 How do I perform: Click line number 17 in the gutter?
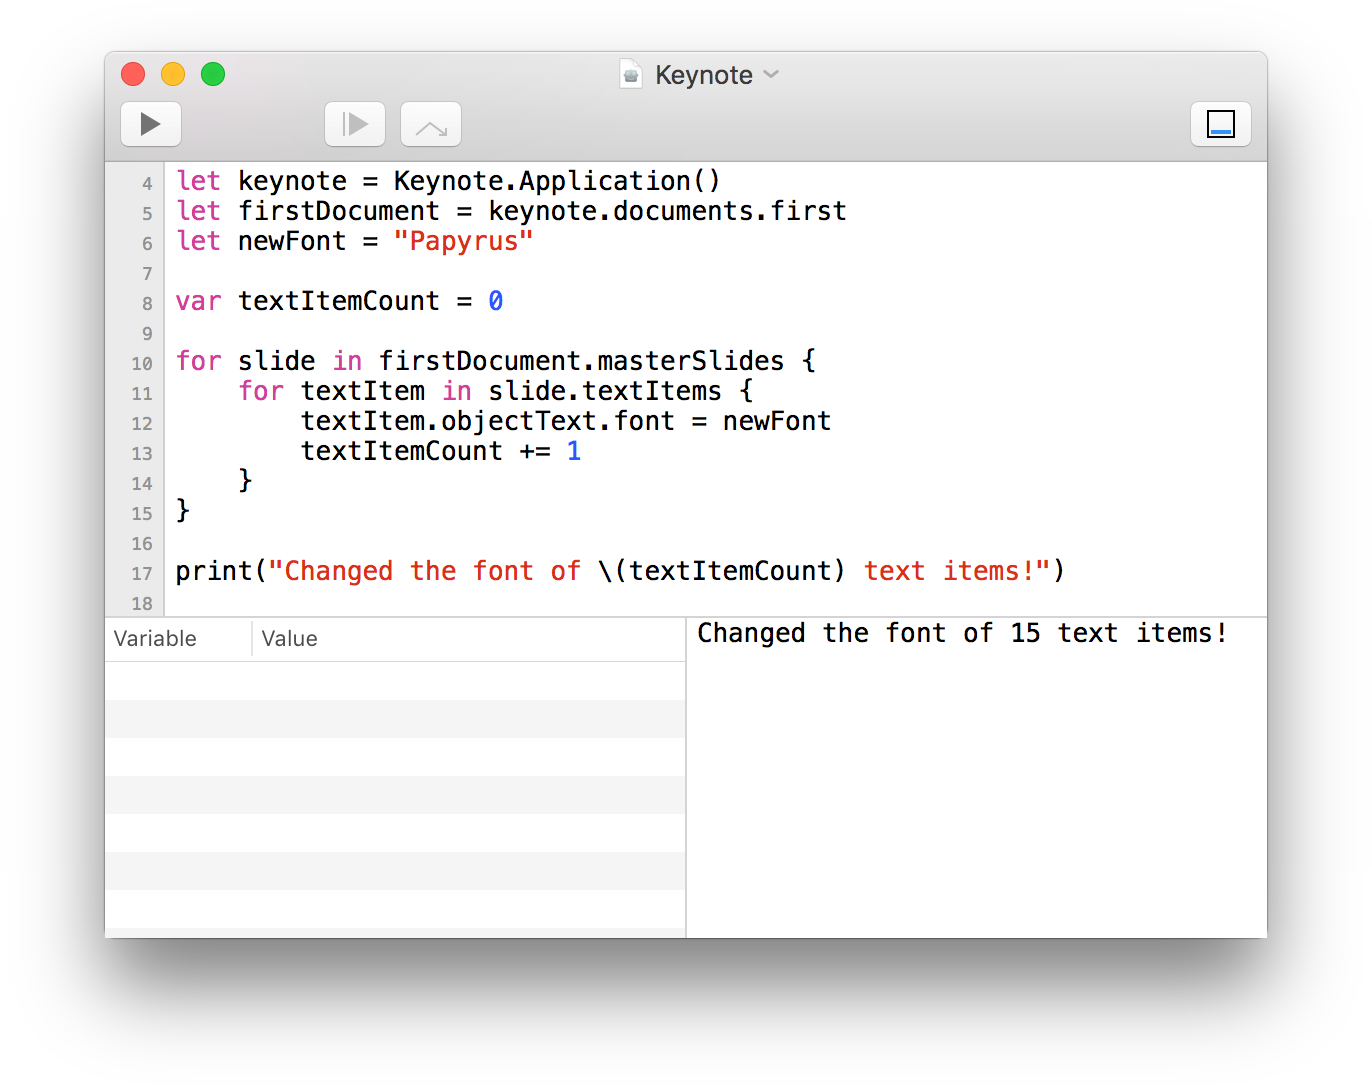click(142, 574)
